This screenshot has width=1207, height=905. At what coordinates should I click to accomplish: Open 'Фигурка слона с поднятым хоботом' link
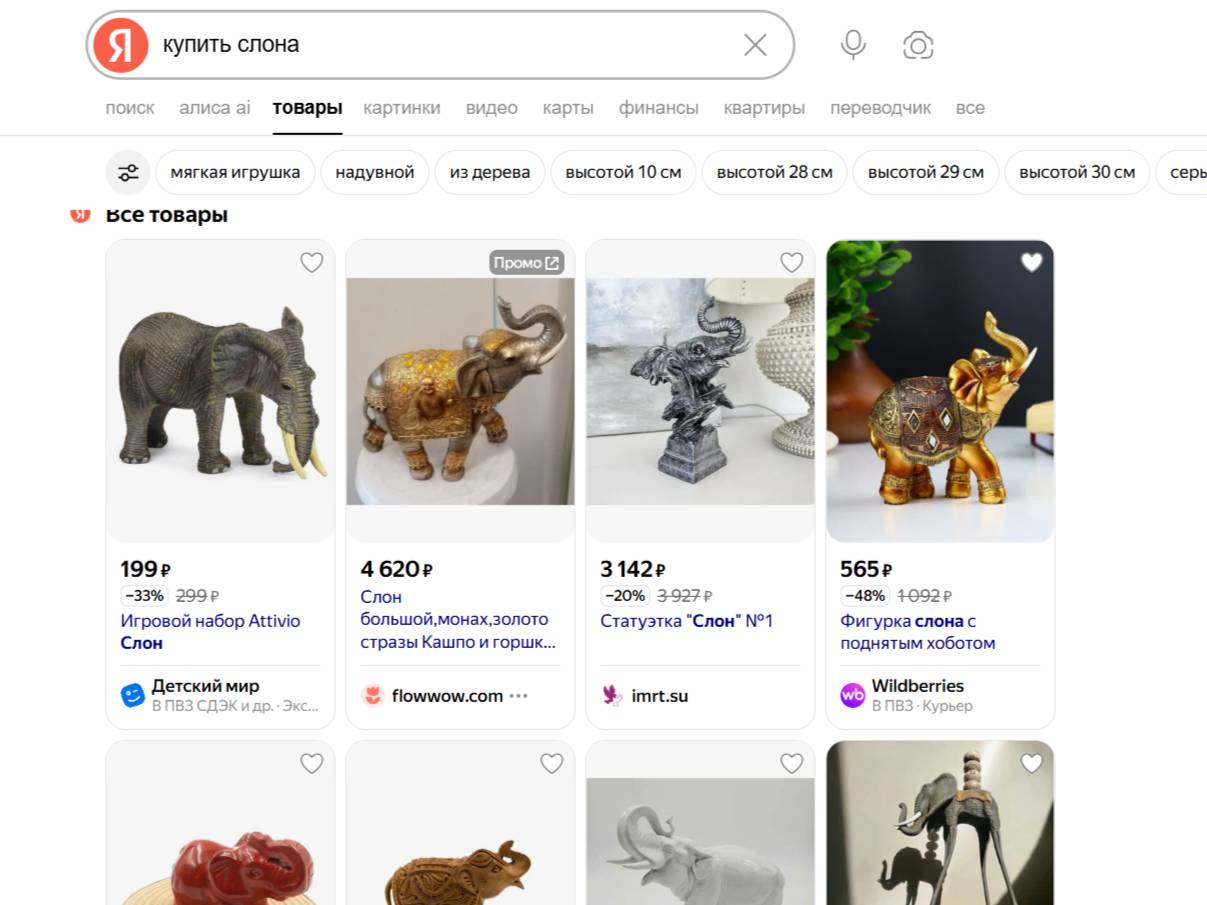(917, 632)
